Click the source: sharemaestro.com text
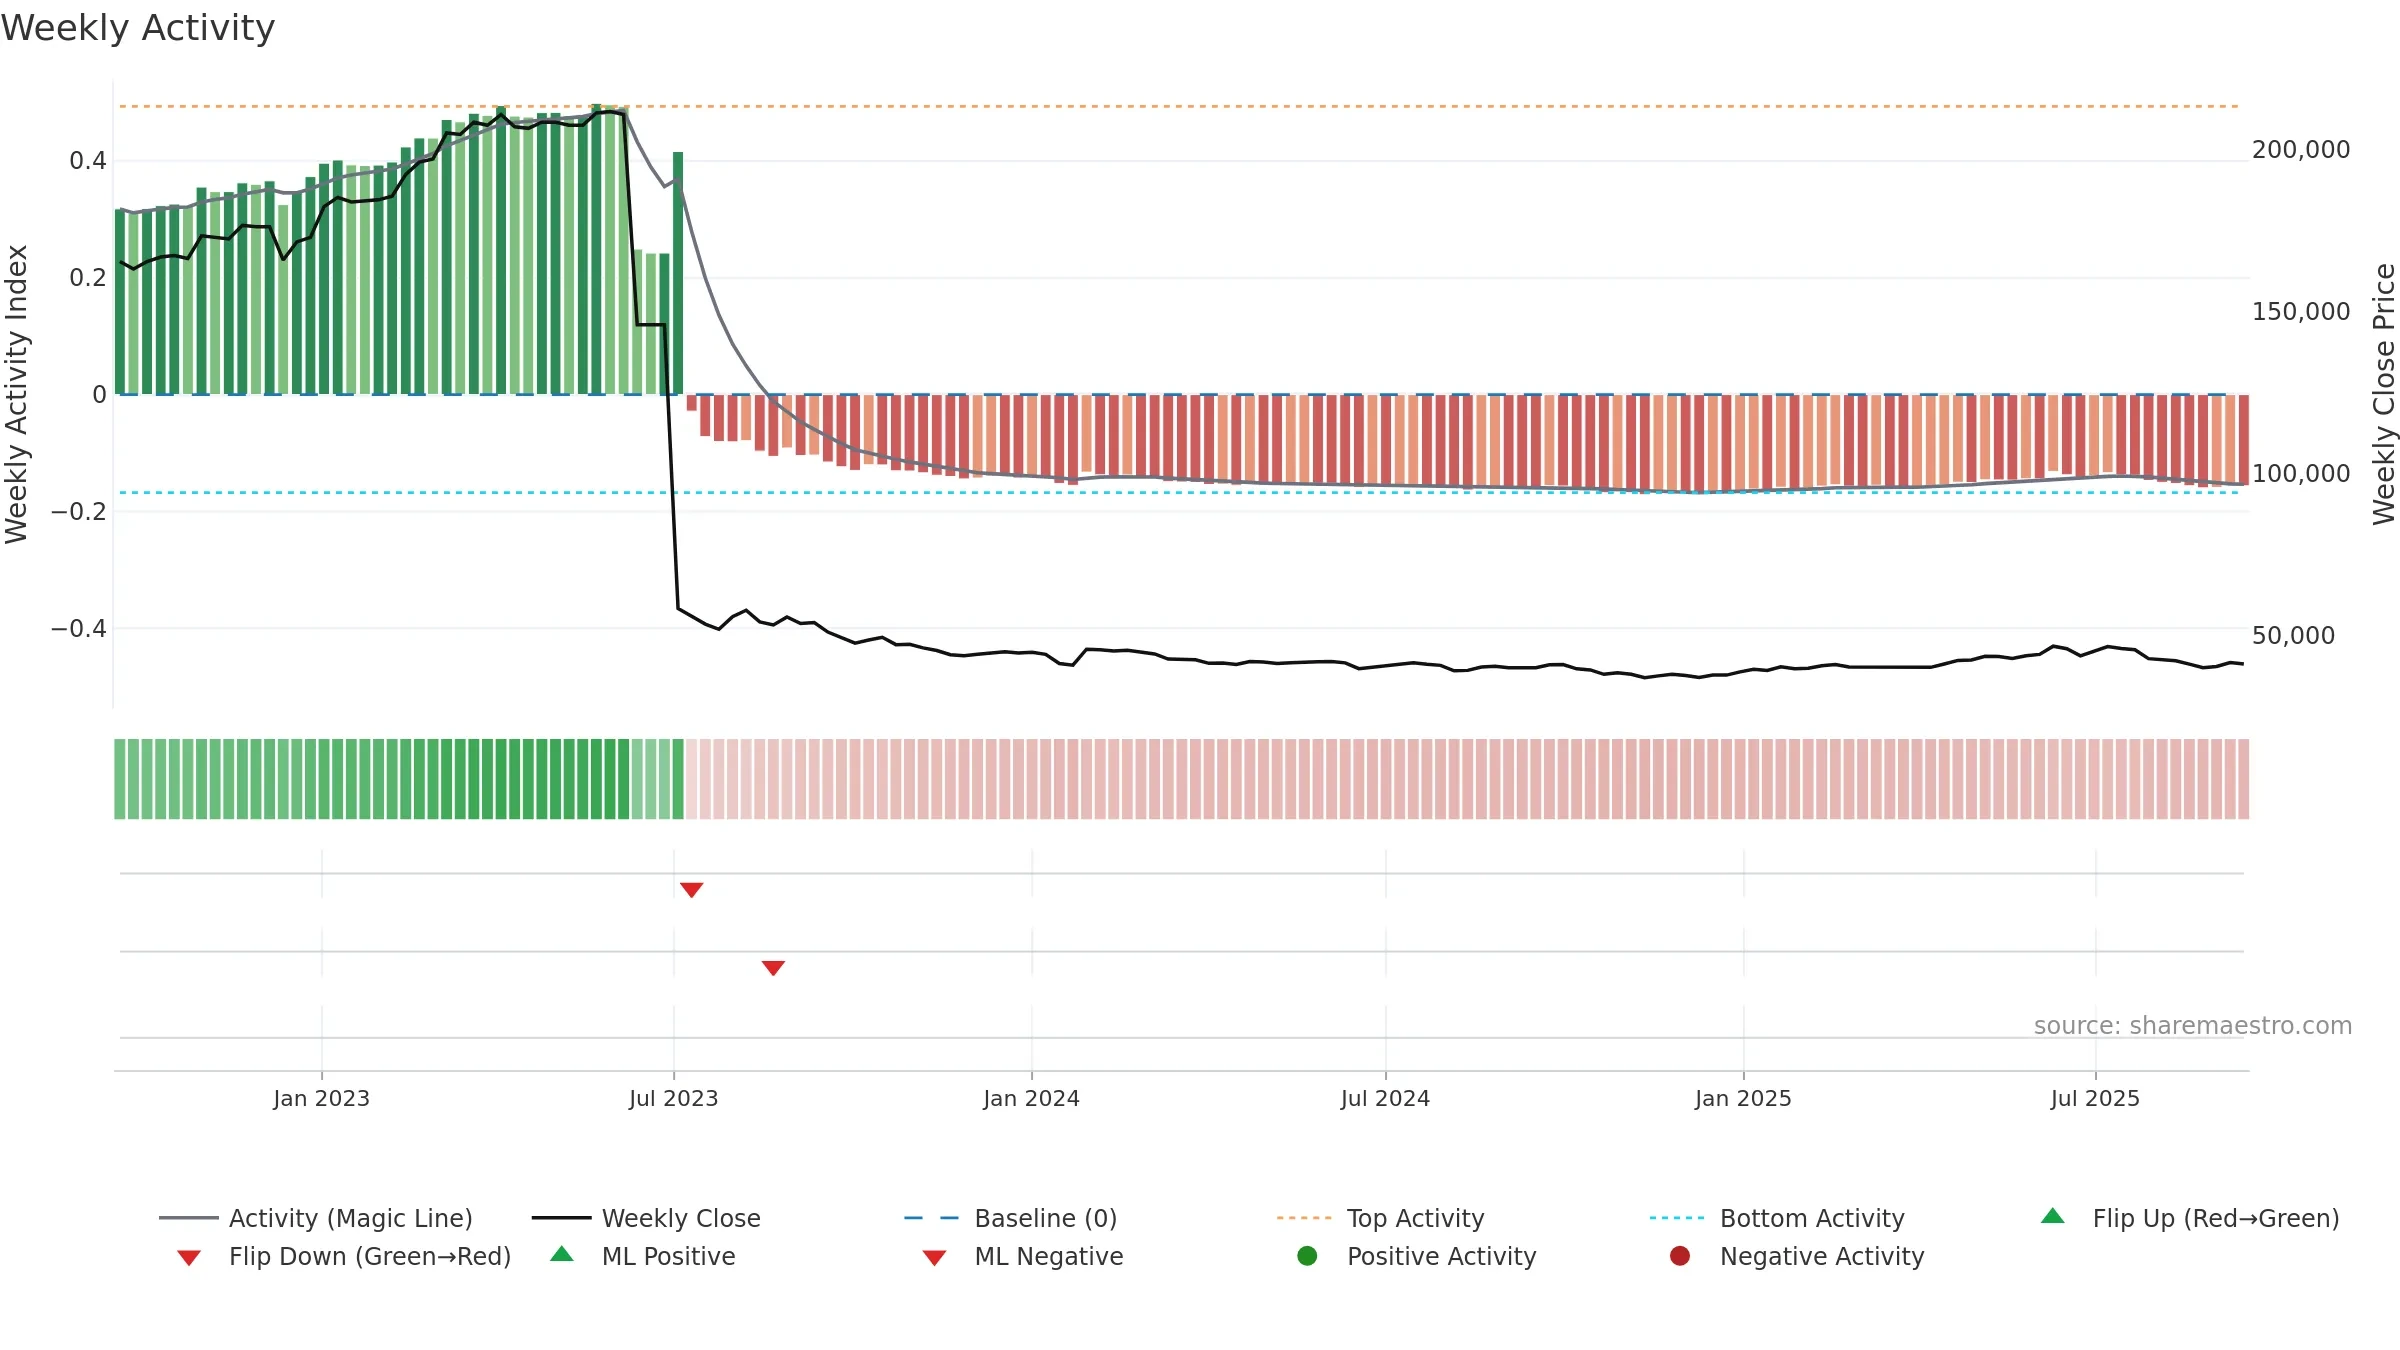2400x1350 pixels. point(2193,1026)
